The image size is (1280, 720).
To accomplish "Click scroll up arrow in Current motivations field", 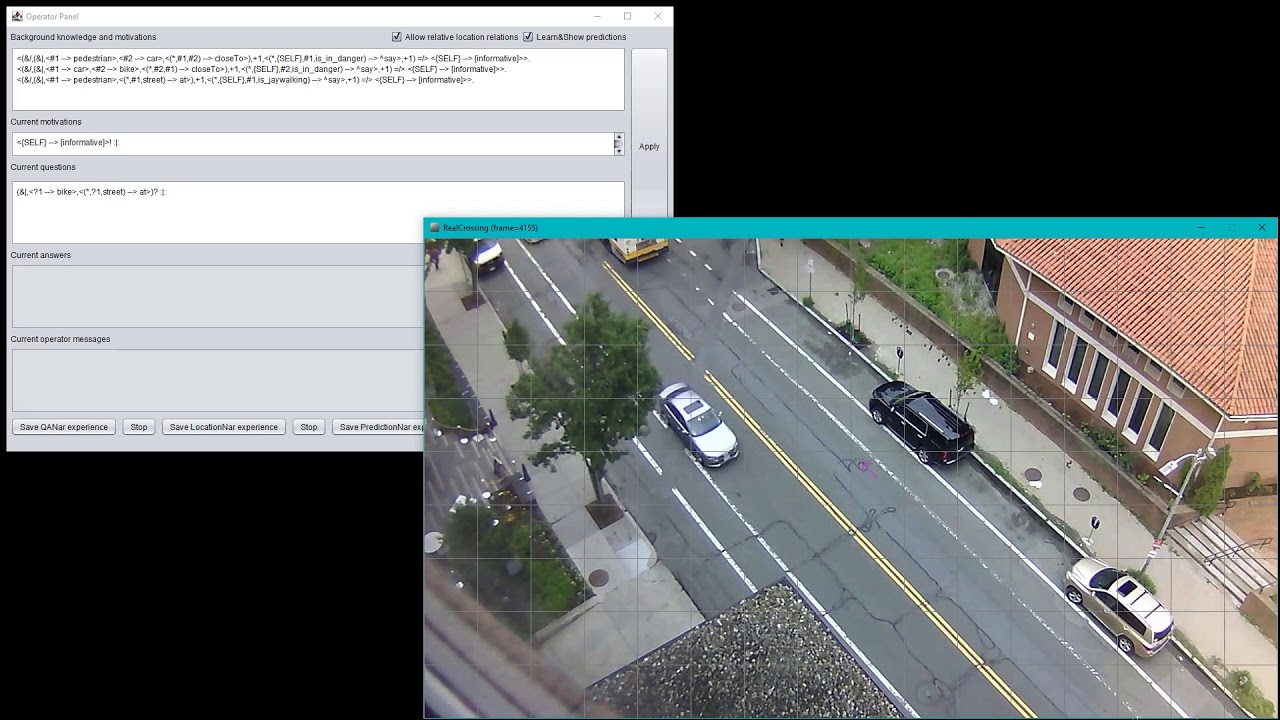I will pos(618,138).
